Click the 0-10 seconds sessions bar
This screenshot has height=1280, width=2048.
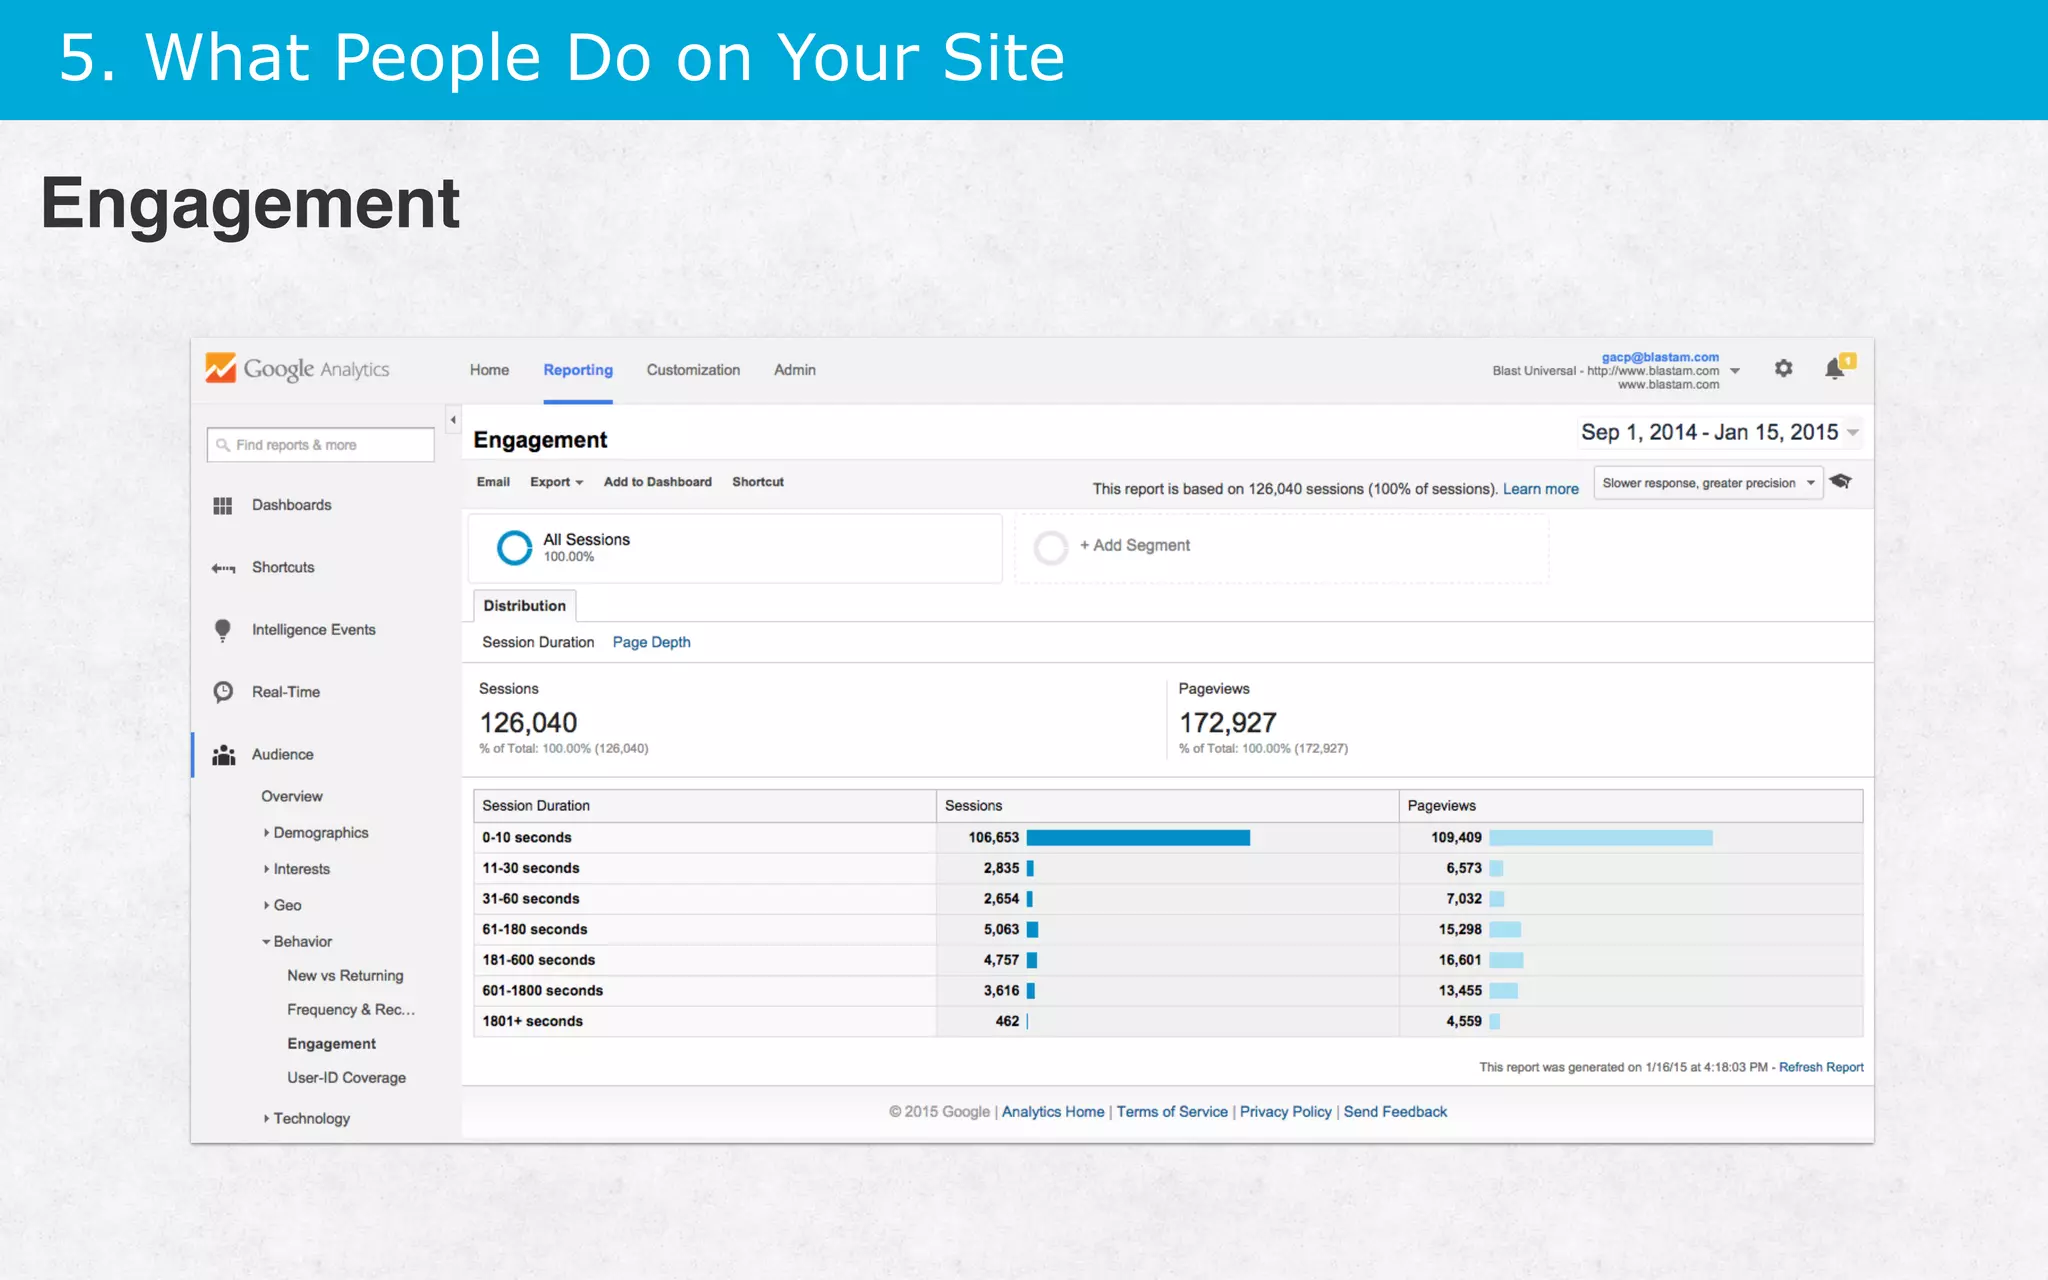point(1137,838)
